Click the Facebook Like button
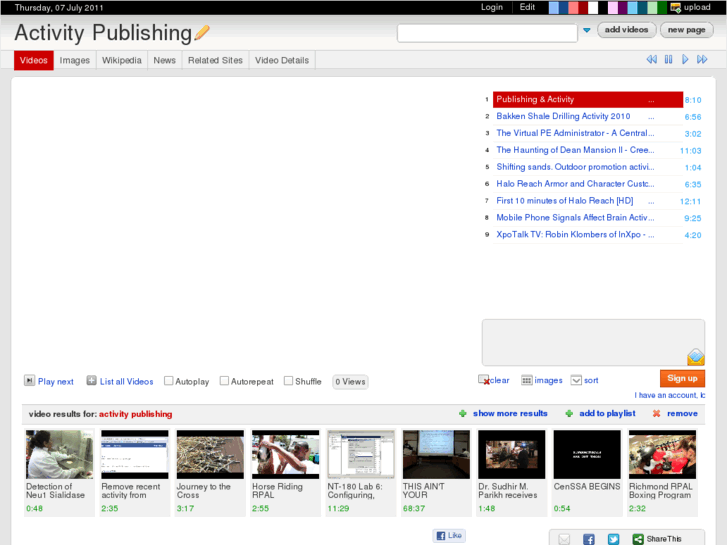 [x=449, y=535]
